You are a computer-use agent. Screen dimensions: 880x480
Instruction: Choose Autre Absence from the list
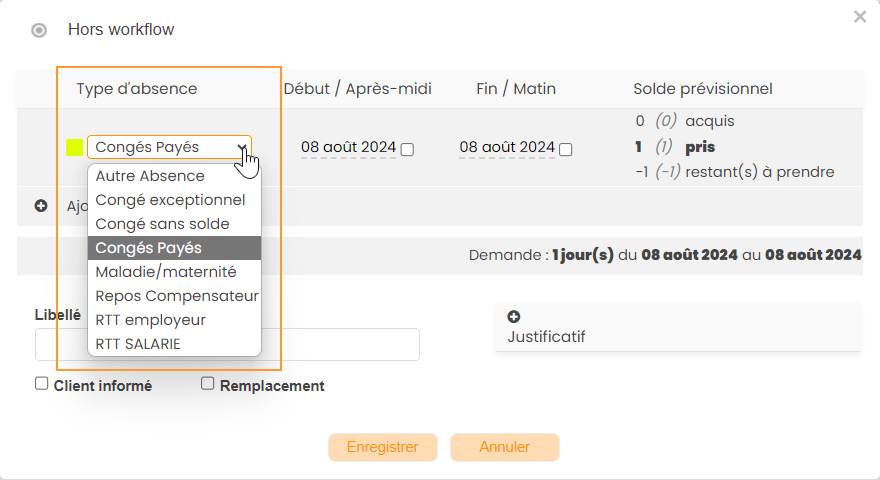[x=150, y=176]
